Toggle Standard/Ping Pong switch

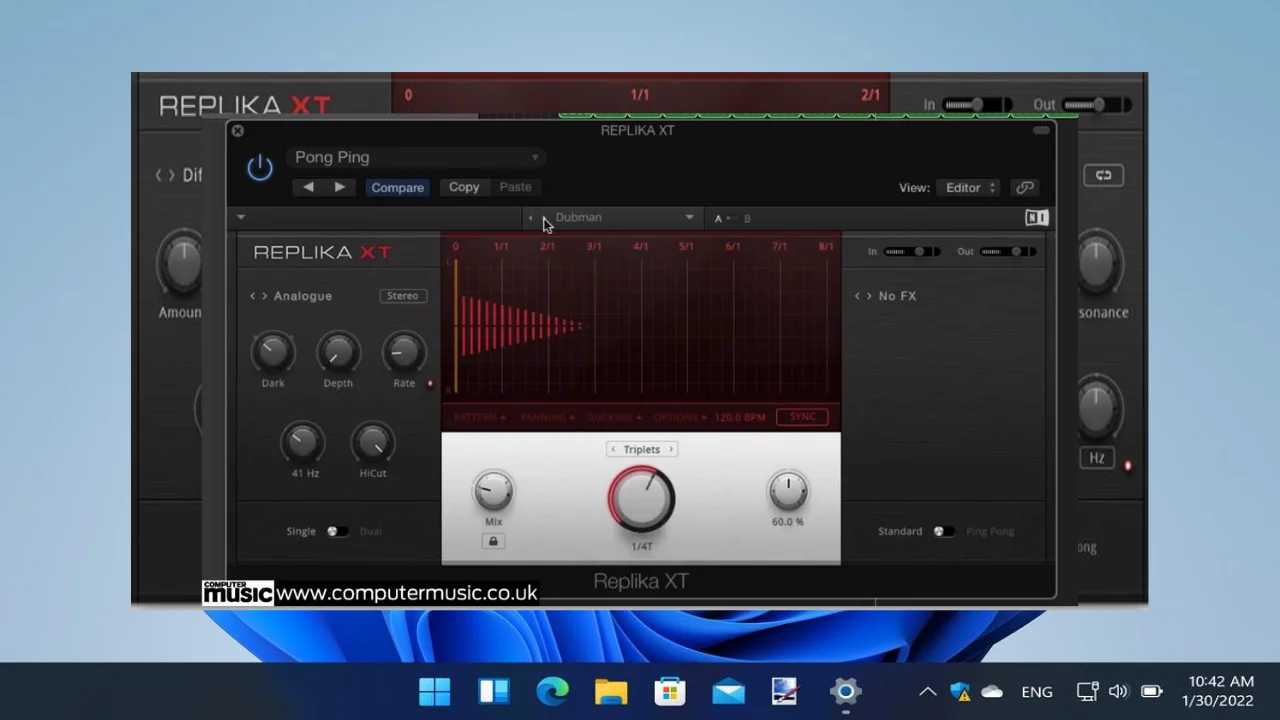point(943,531)
